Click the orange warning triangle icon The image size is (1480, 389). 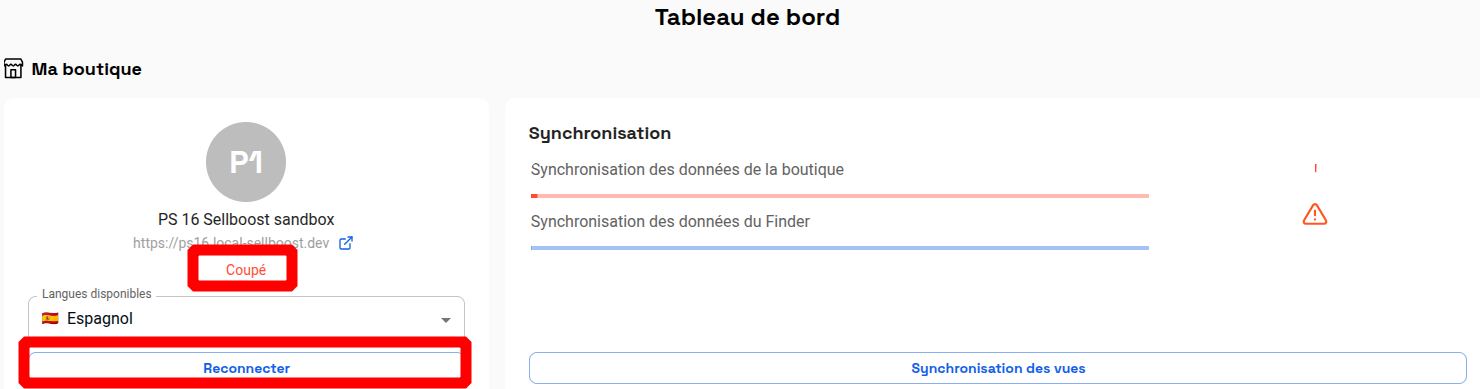tap(1315, 214)
